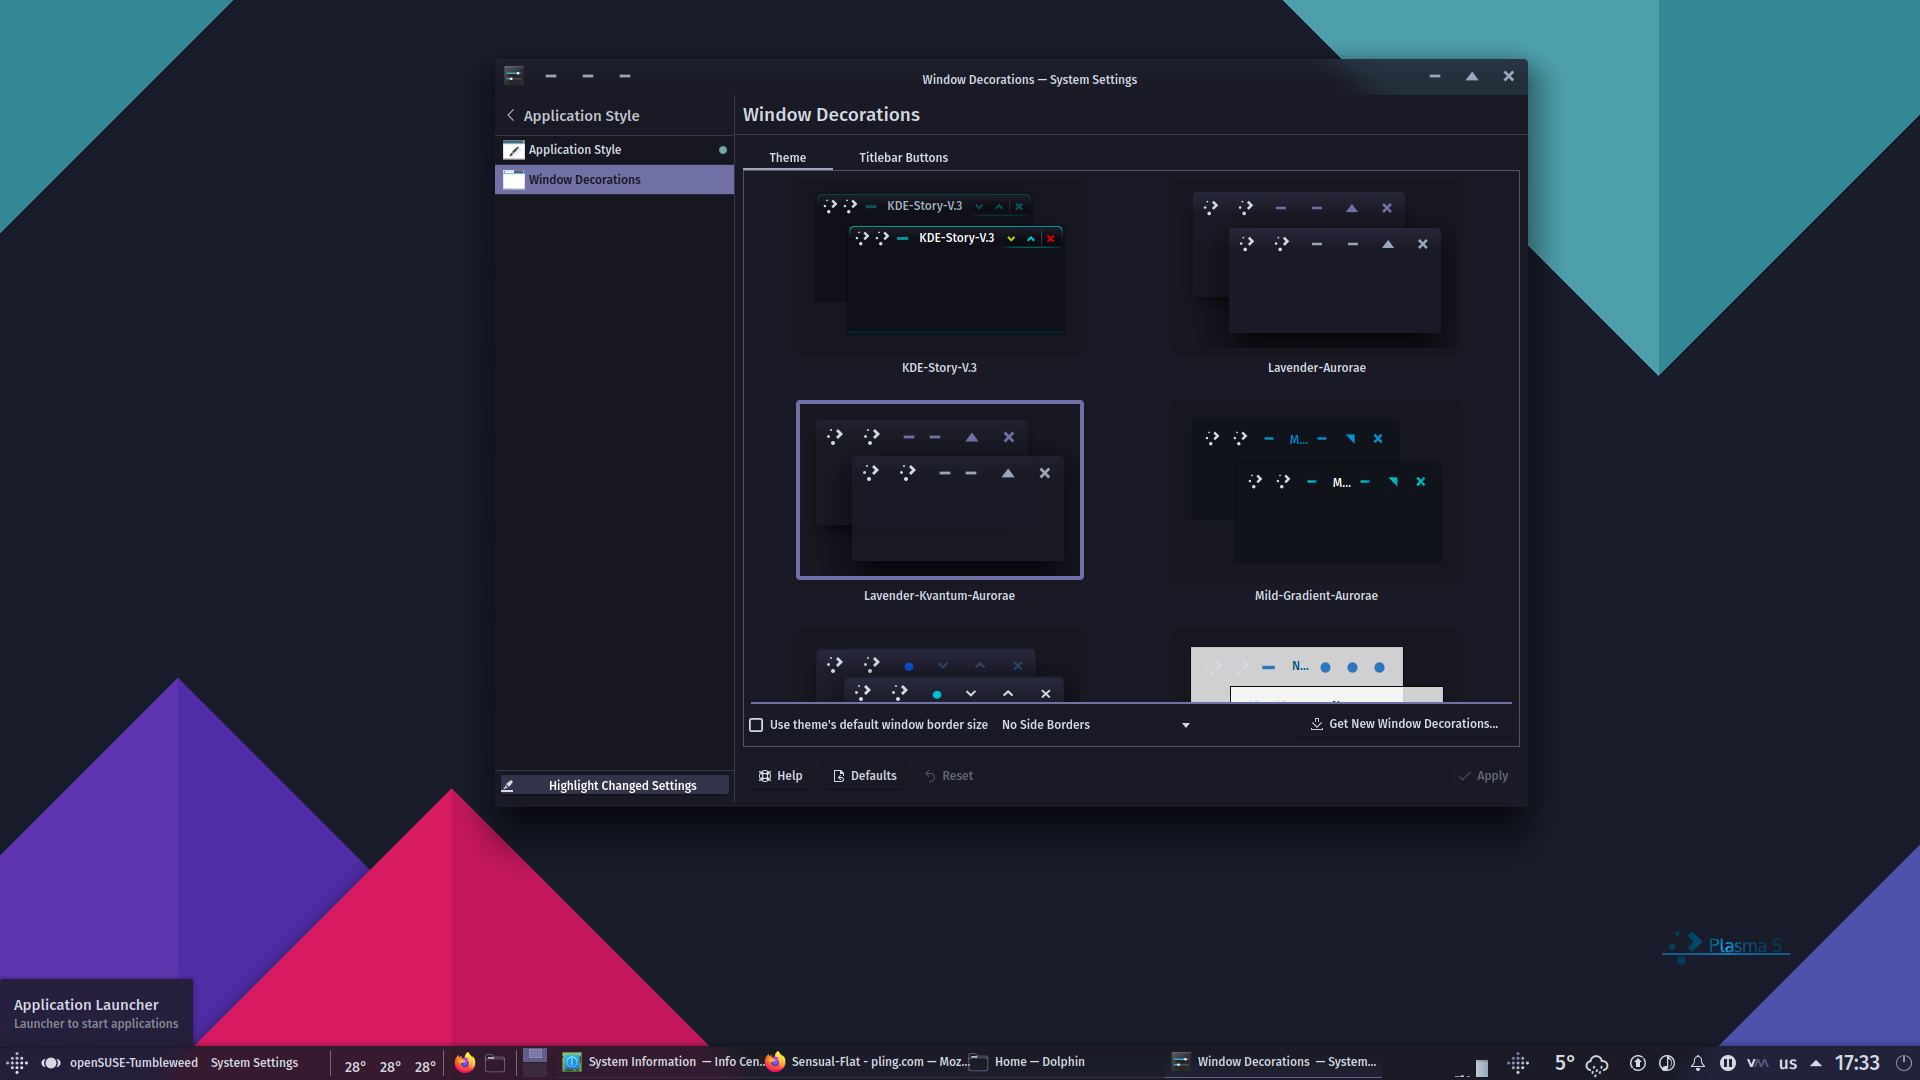Launch Firefox from the taskbar pinned icon
The height and width of the screenshot is (1080, 1920).
coord(465,1063)
